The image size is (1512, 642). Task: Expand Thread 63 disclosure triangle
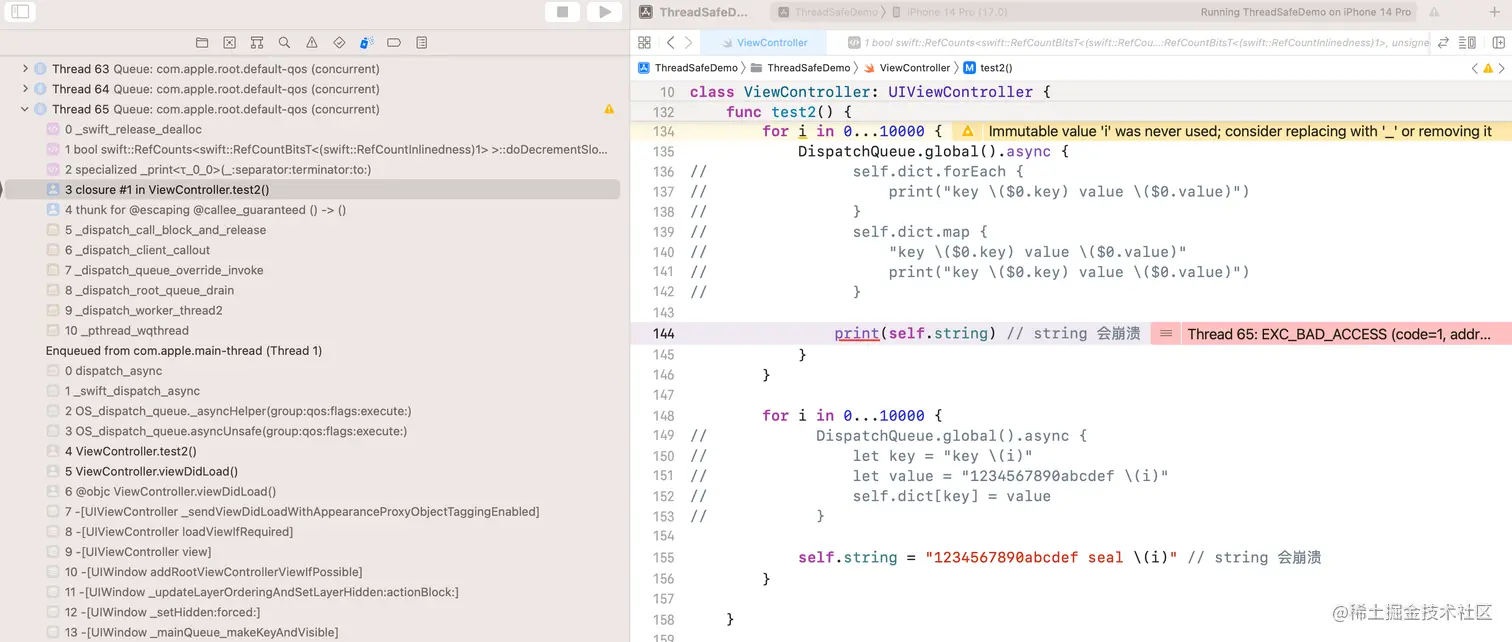point(25,69)
